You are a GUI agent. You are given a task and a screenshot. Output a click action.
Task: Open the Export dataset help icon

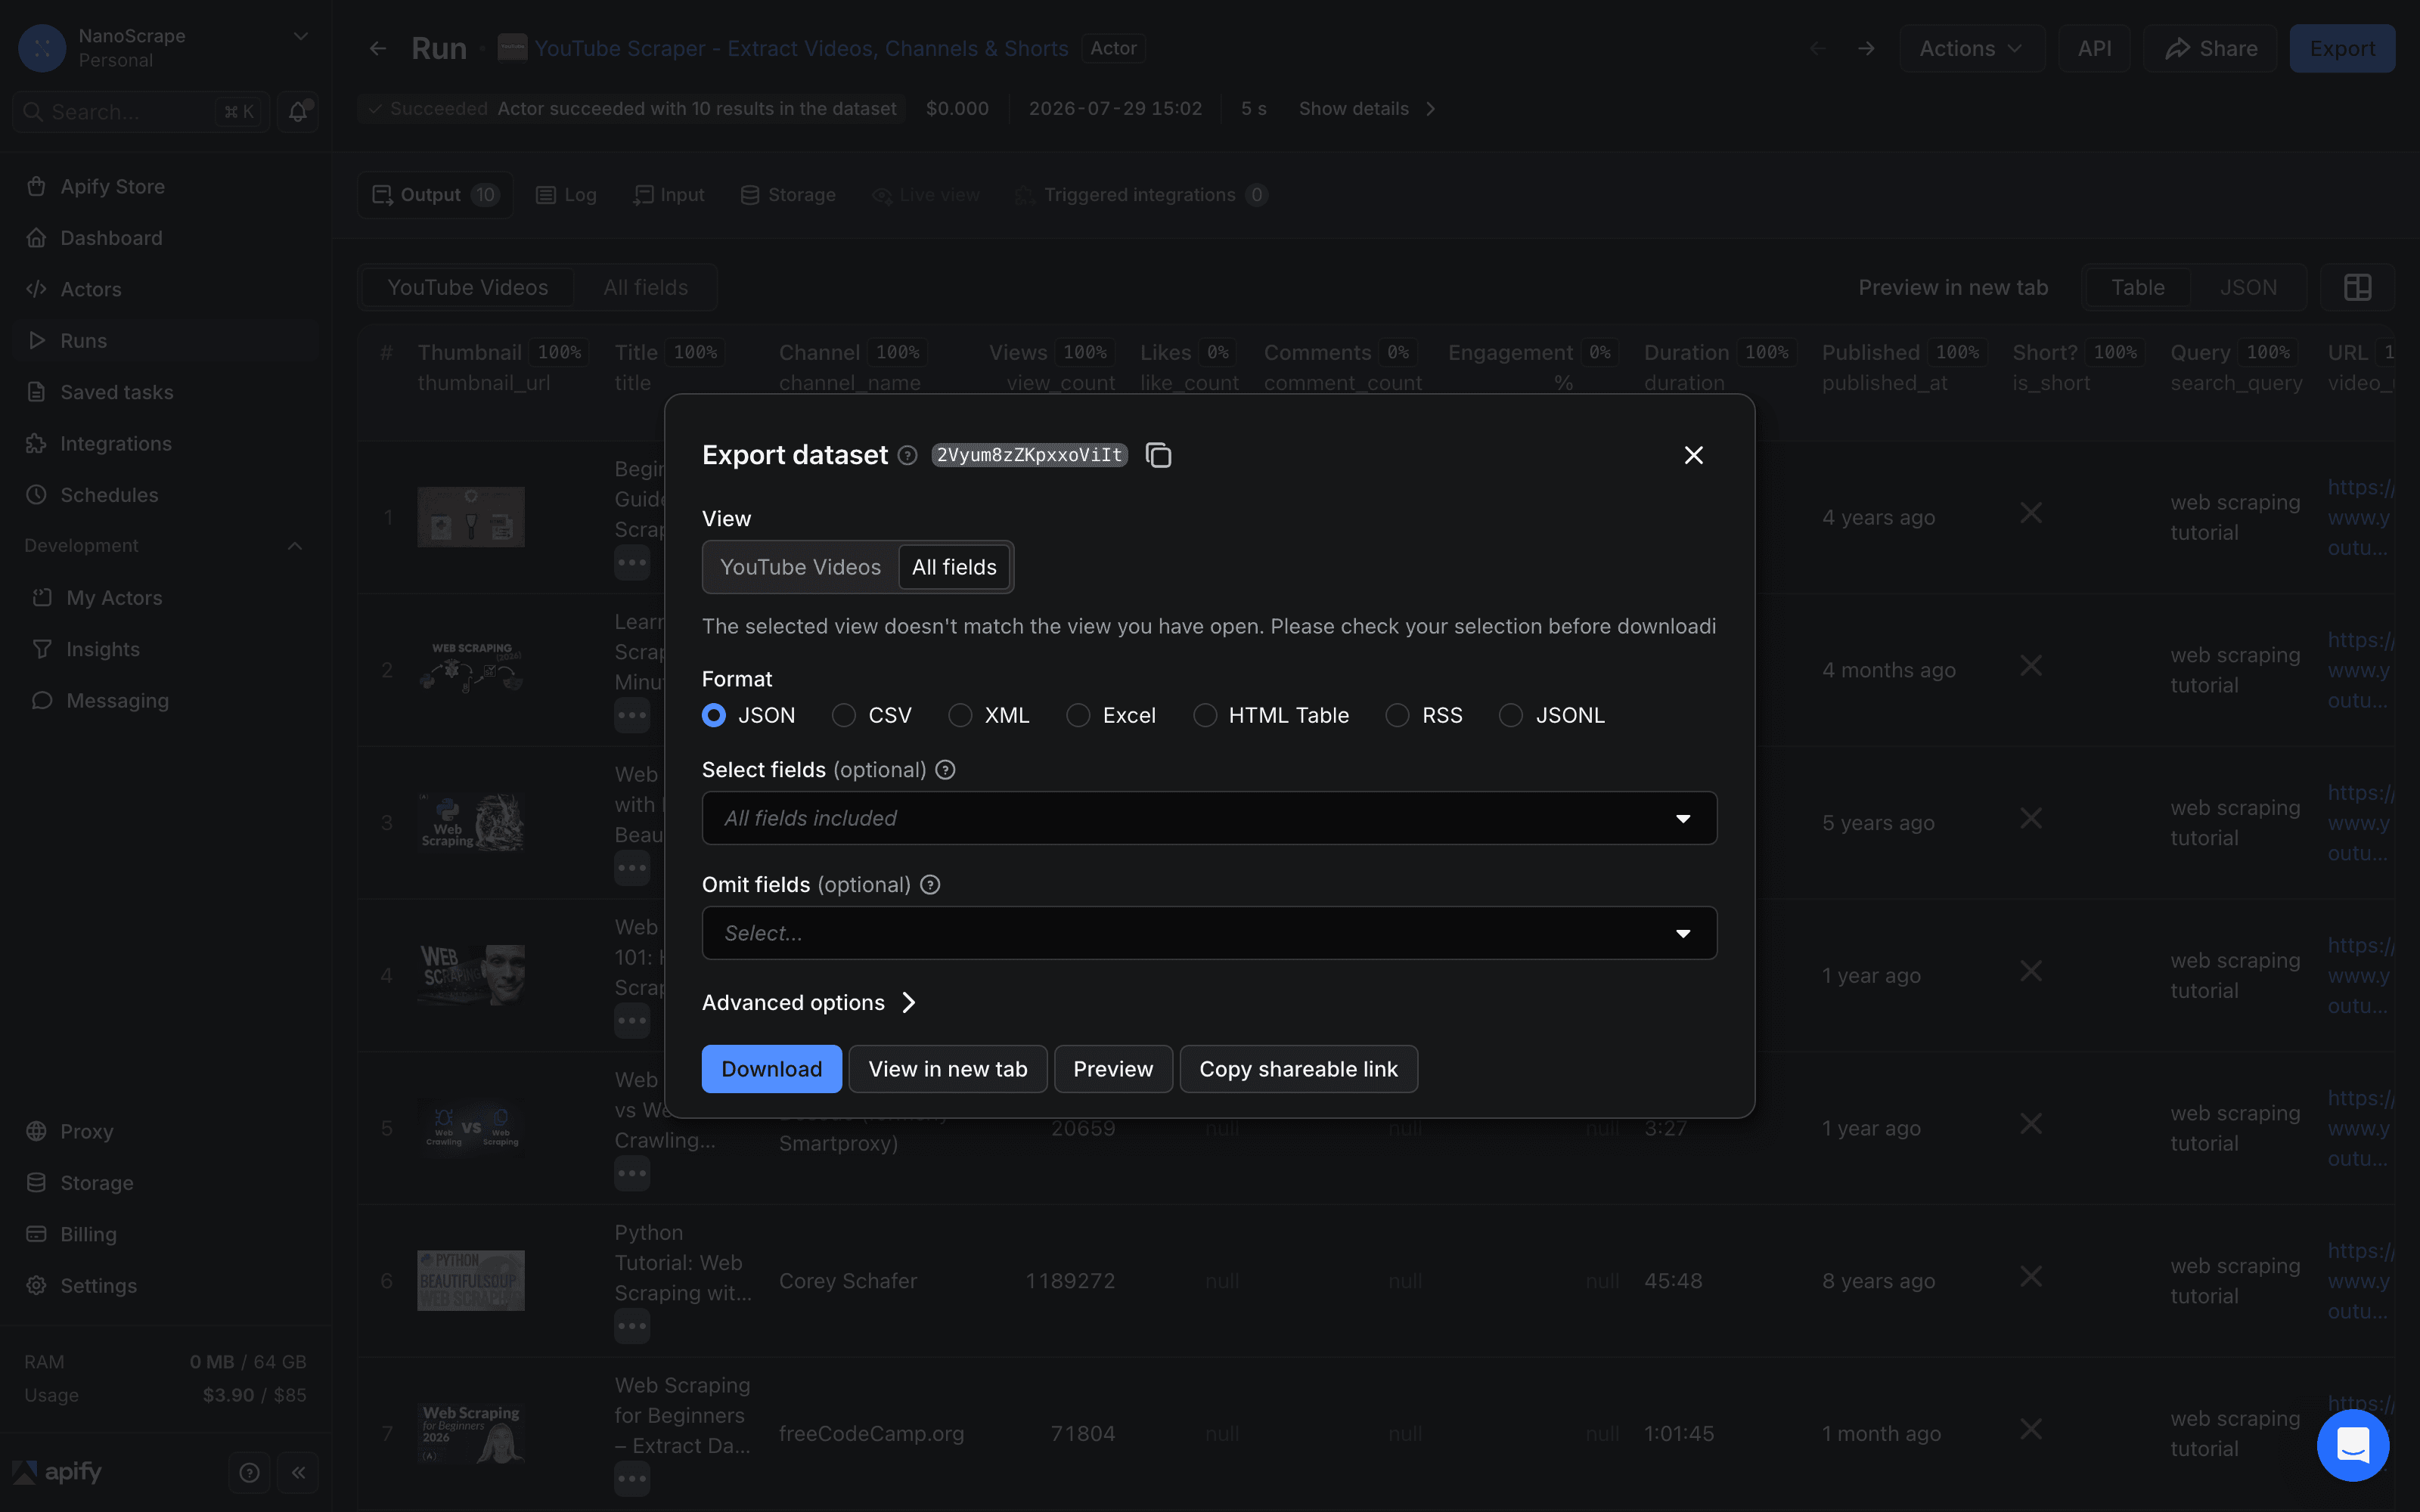point(907,455)
